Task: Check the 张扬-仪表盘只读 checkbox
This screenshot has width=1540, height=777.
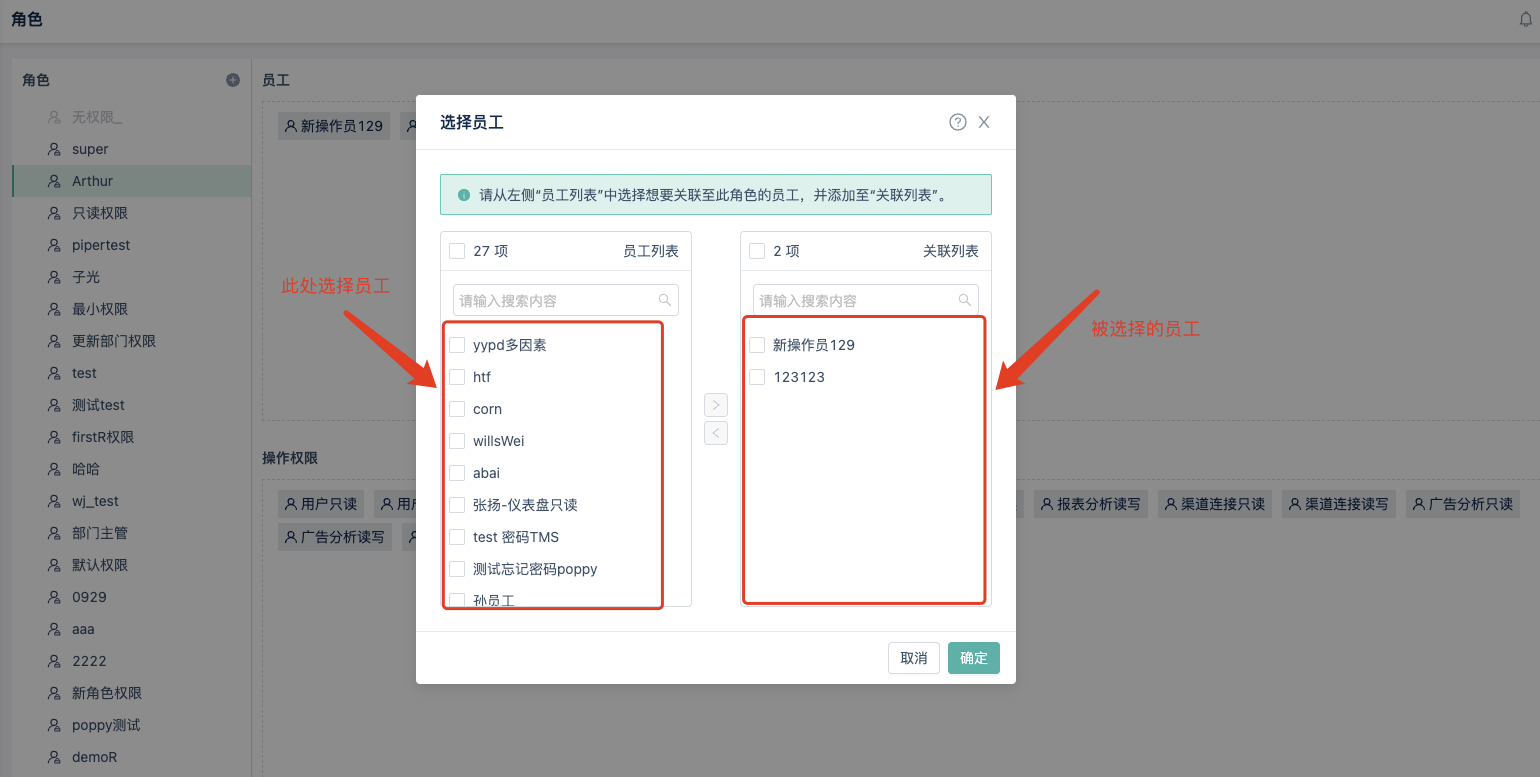Action: [457, 505]
